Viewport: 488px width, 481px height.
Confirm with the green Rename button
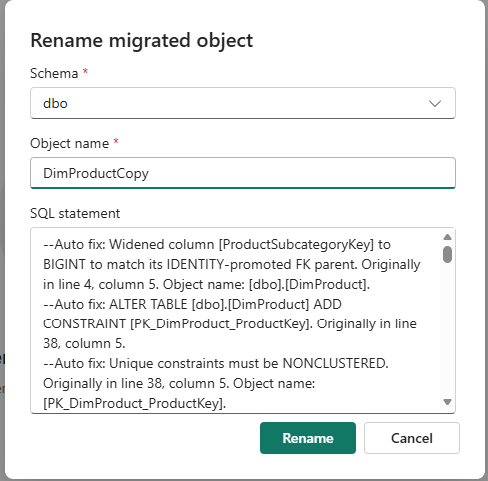click(308, 438)
